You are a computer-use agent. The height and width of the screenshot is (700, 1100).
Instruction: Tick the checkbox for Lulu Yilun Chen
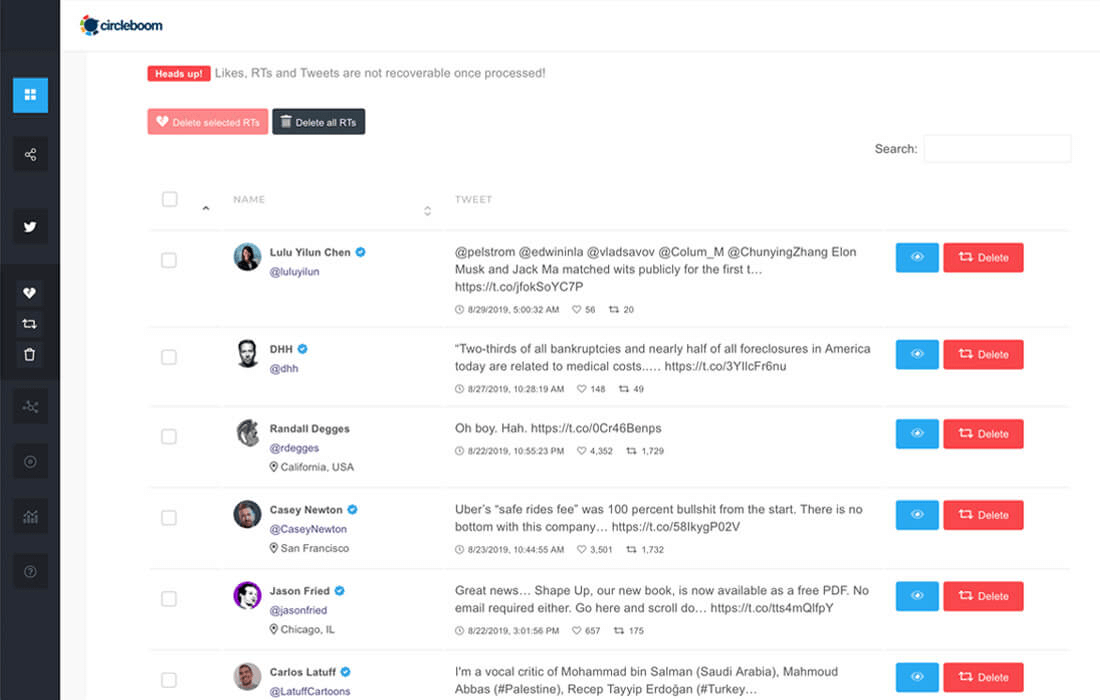click(x=169, y=260)
